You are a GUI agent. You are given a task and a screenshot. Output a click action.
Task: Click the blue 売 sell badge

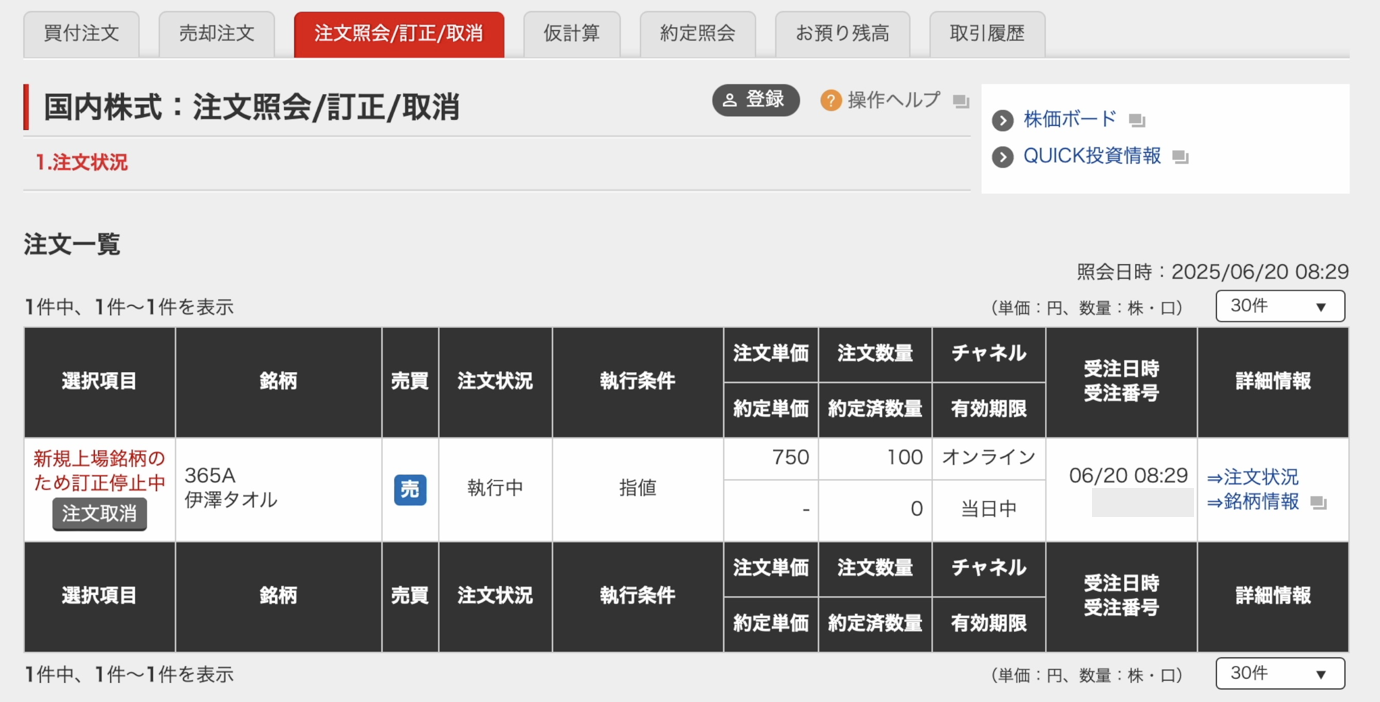(410, 490)
